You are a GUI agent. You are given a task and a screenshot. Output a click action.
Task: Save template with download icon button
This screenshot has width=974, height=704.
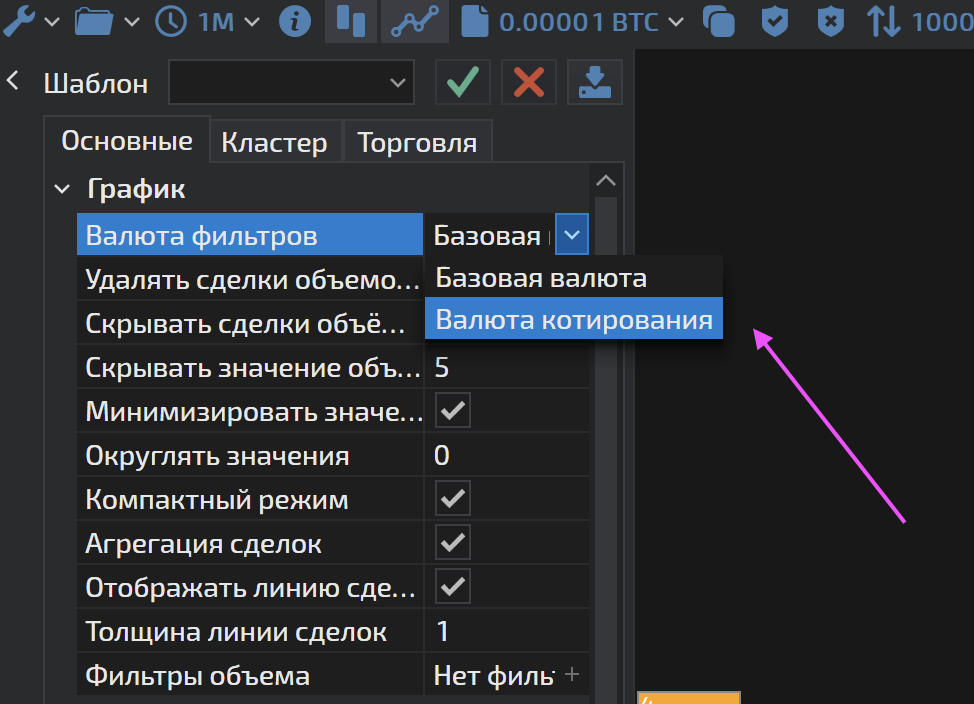click(x=594, y=82)
